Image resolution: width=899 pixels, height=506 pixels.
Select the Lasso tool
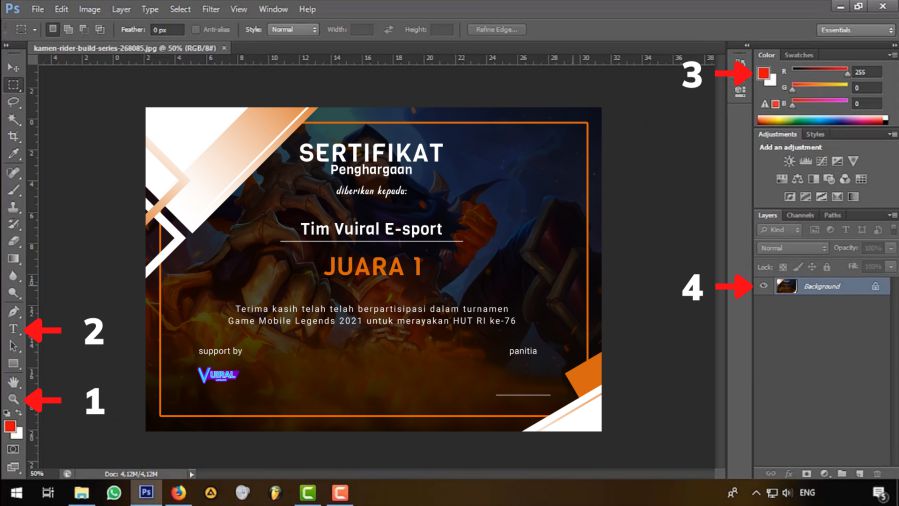click(13, 102)
